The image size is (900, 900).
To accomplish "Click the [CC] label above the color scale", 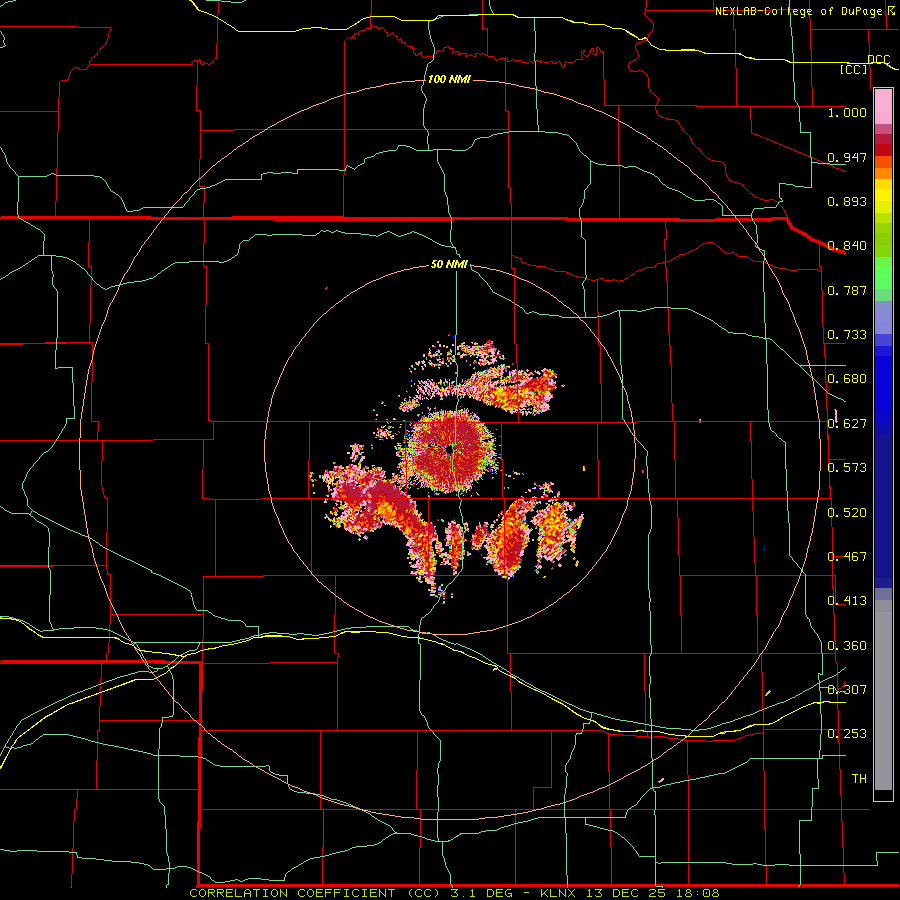I will (x=854, y=69).
